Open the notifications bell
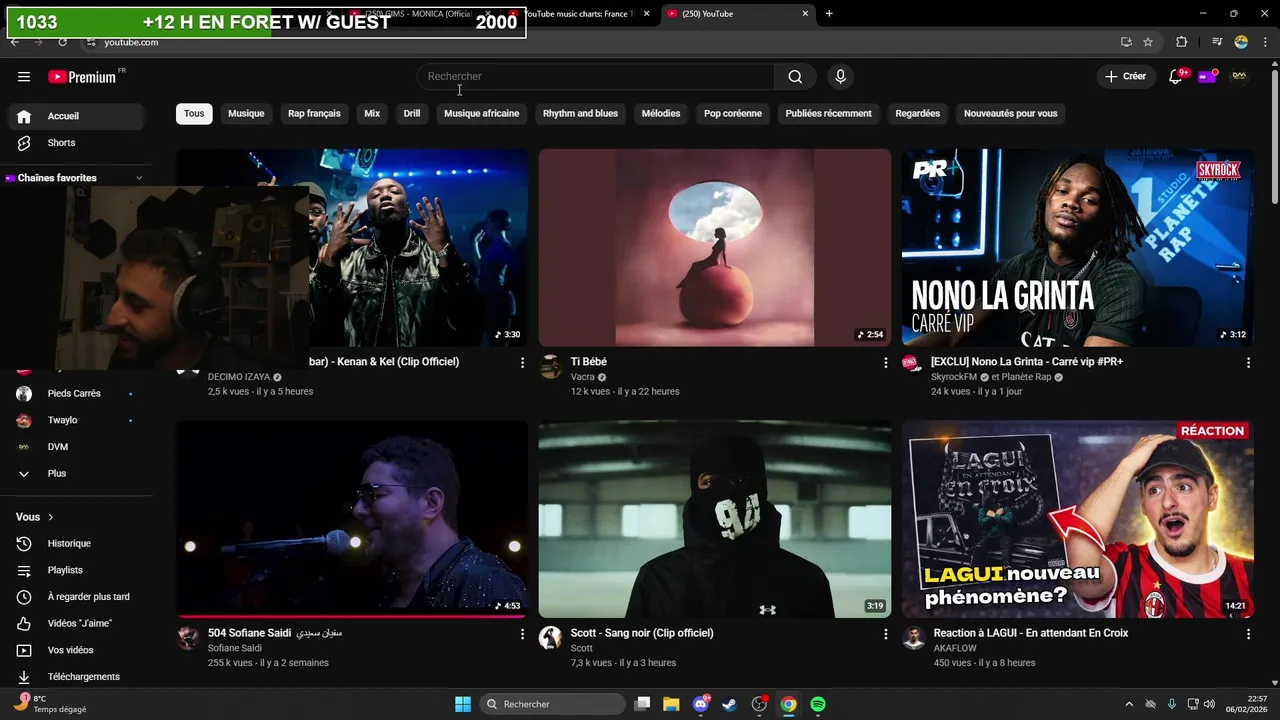This screenshot has height=720, width=1280. click(x=1176, y=76)
